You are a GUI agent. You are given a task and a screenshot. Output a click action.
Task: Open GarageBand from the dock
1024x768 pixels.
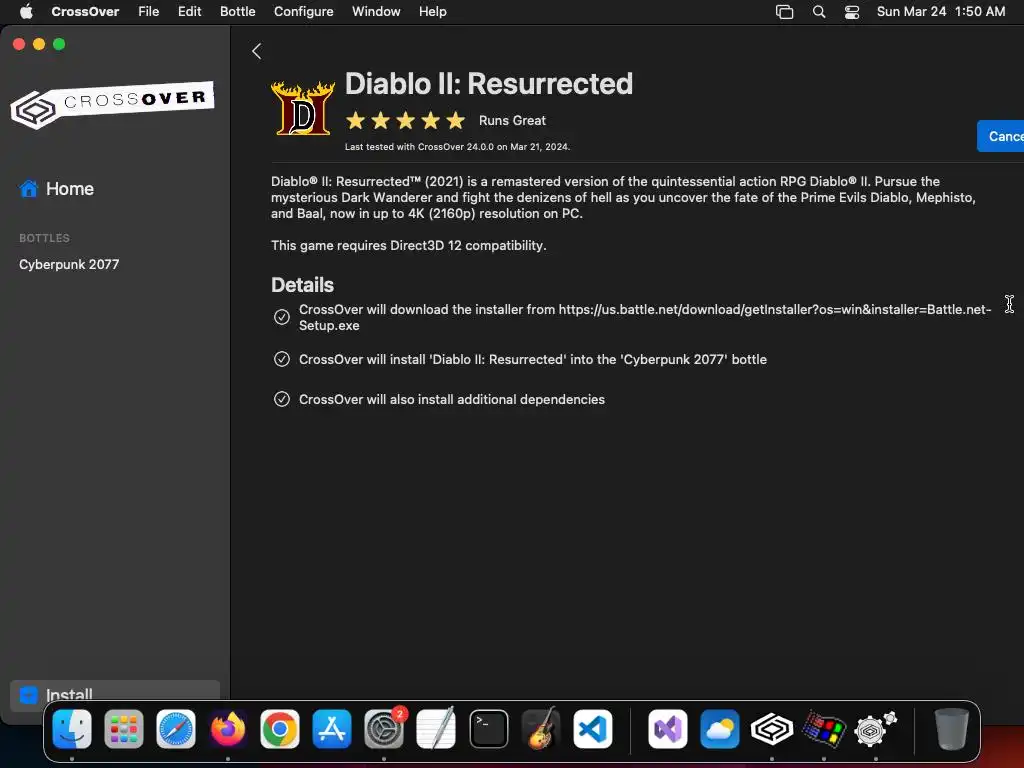click(x=541, y=729)
